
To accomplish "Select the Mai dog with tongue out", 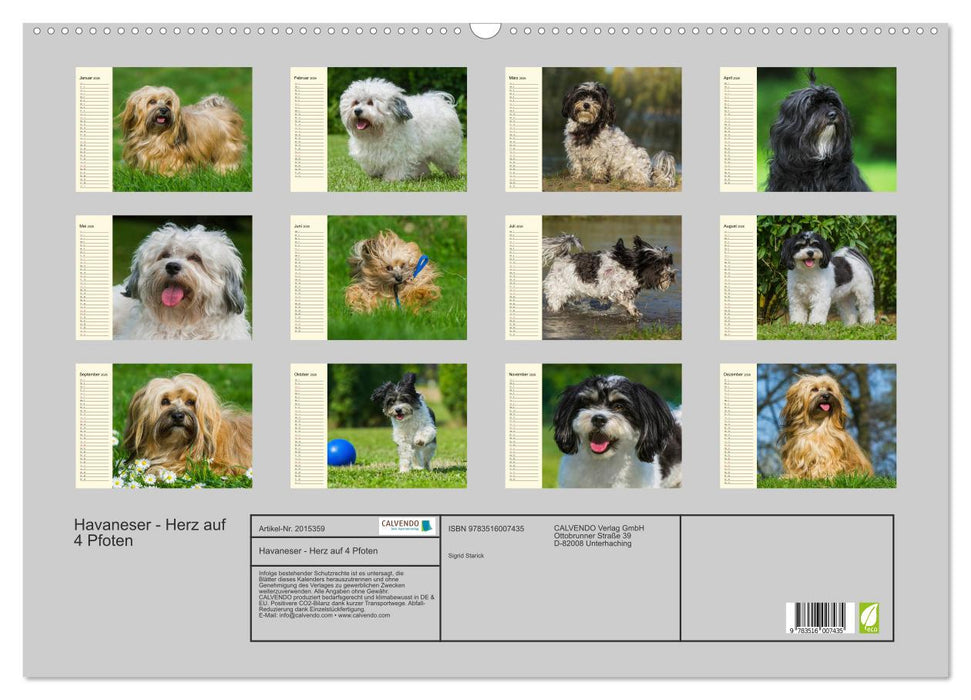I will tap(182, 277).
